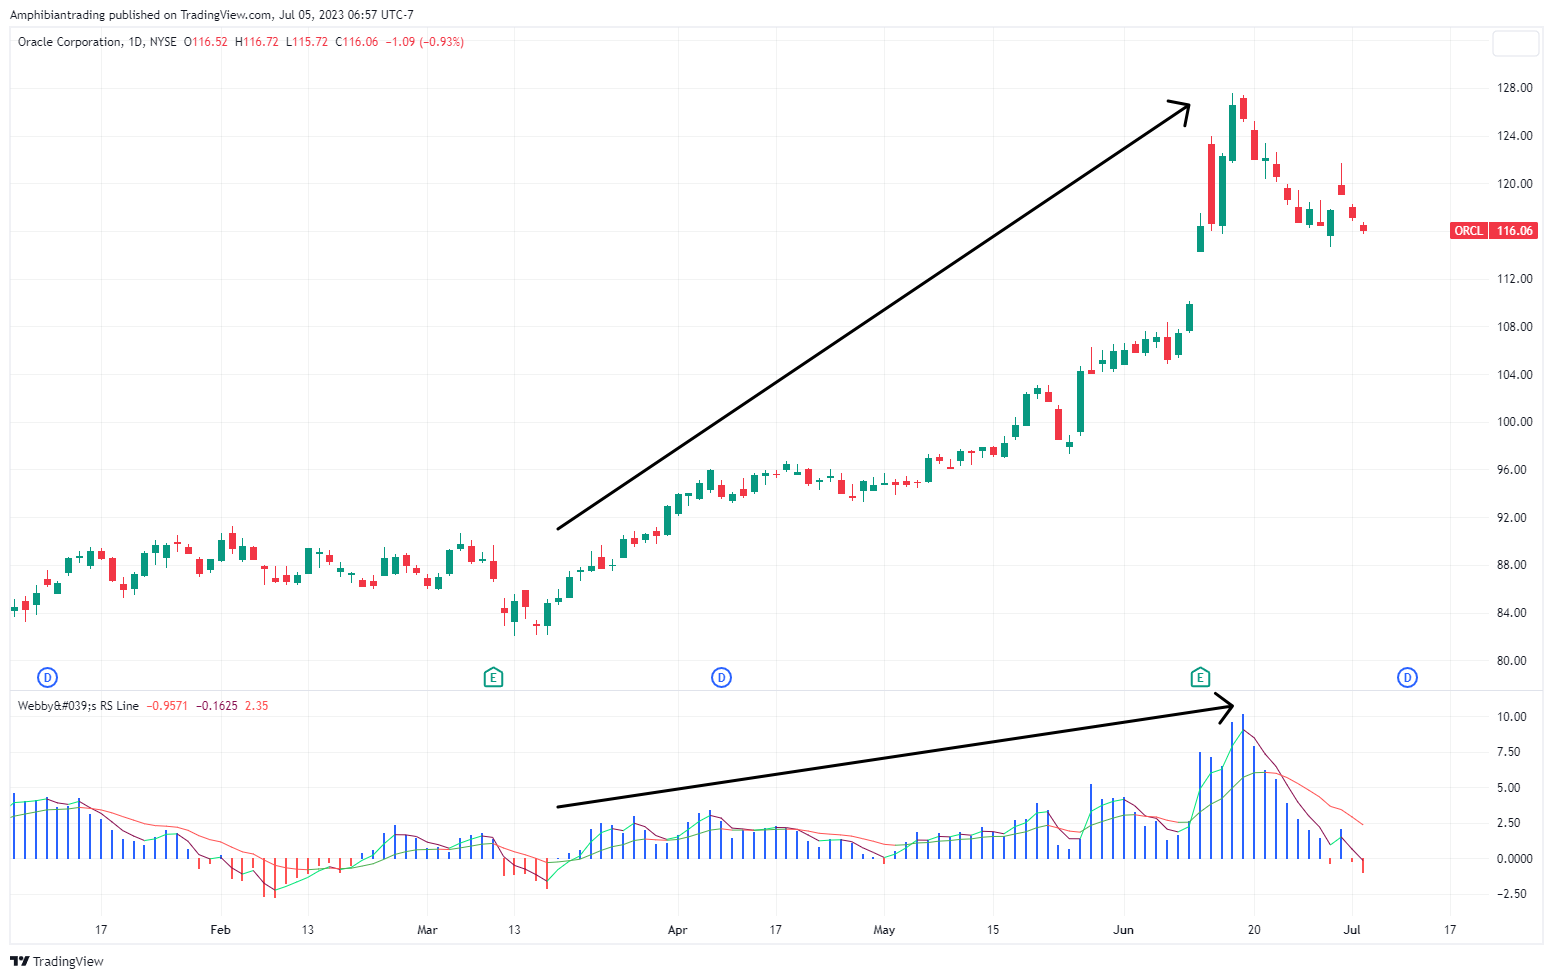The height and width of the screenshot is (979, 1553).
Task: Select the Oracle Corporation chart title
Action: pyautogui.click(x=97, y=42)
